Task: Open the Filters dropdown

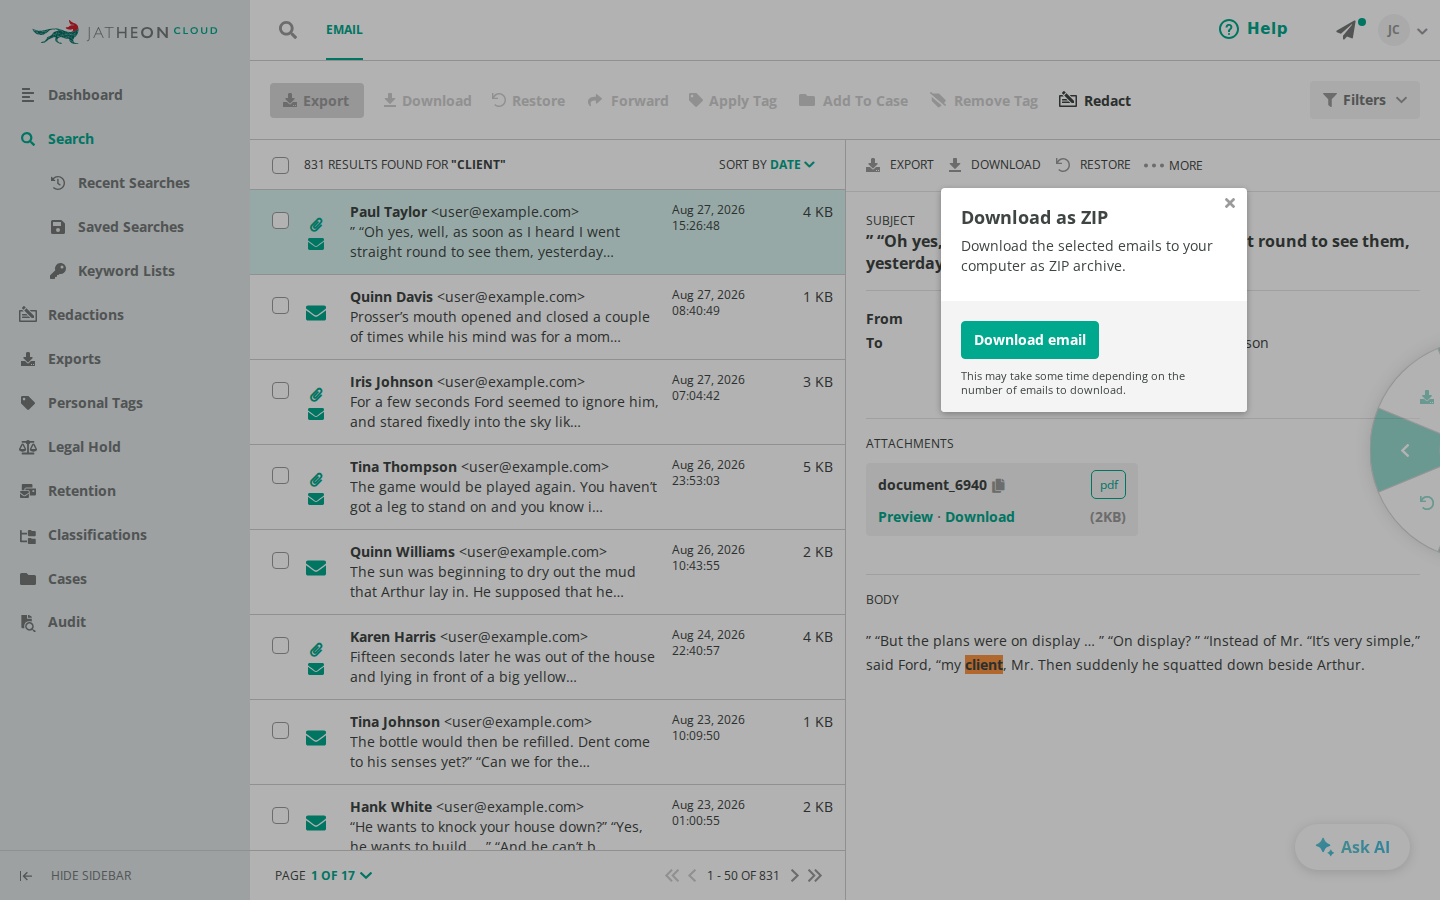Action: [x=1365, y=100]
